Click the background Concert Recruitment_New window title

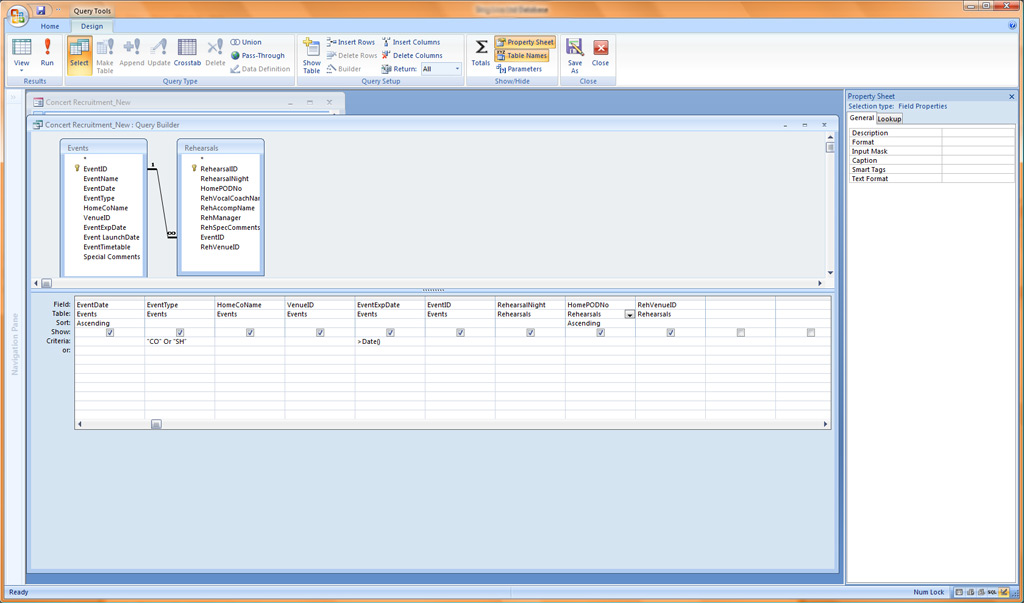tap(88, 103)
